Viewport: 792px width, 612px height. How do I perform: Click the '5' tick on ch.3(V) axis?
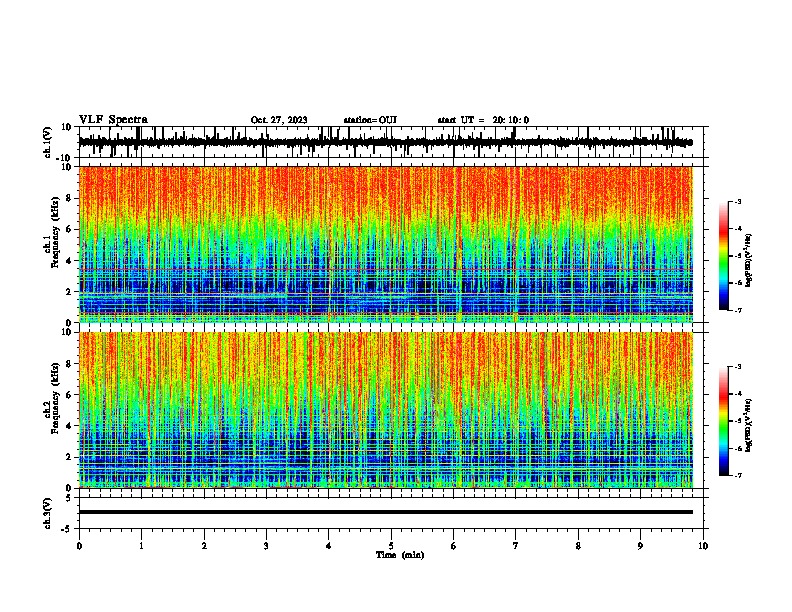(x=69, y=498)
